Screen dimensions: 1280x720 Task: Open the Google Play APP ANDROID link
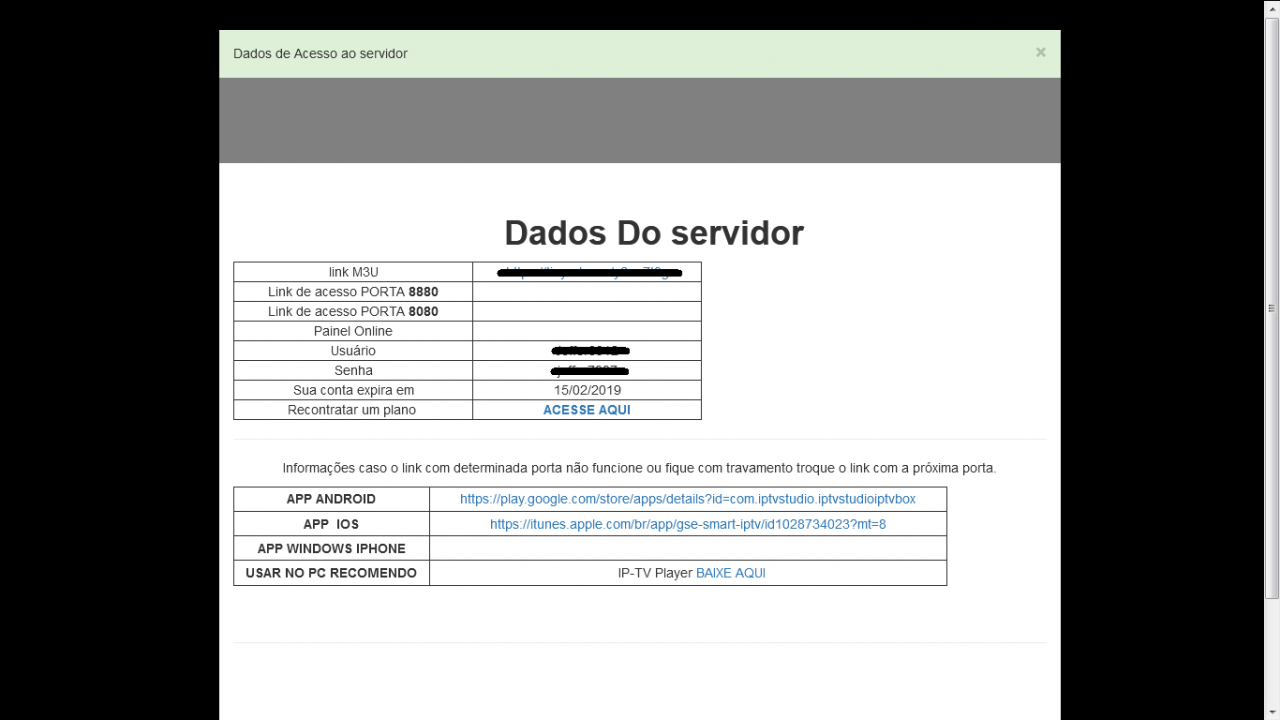click(687, 498)
